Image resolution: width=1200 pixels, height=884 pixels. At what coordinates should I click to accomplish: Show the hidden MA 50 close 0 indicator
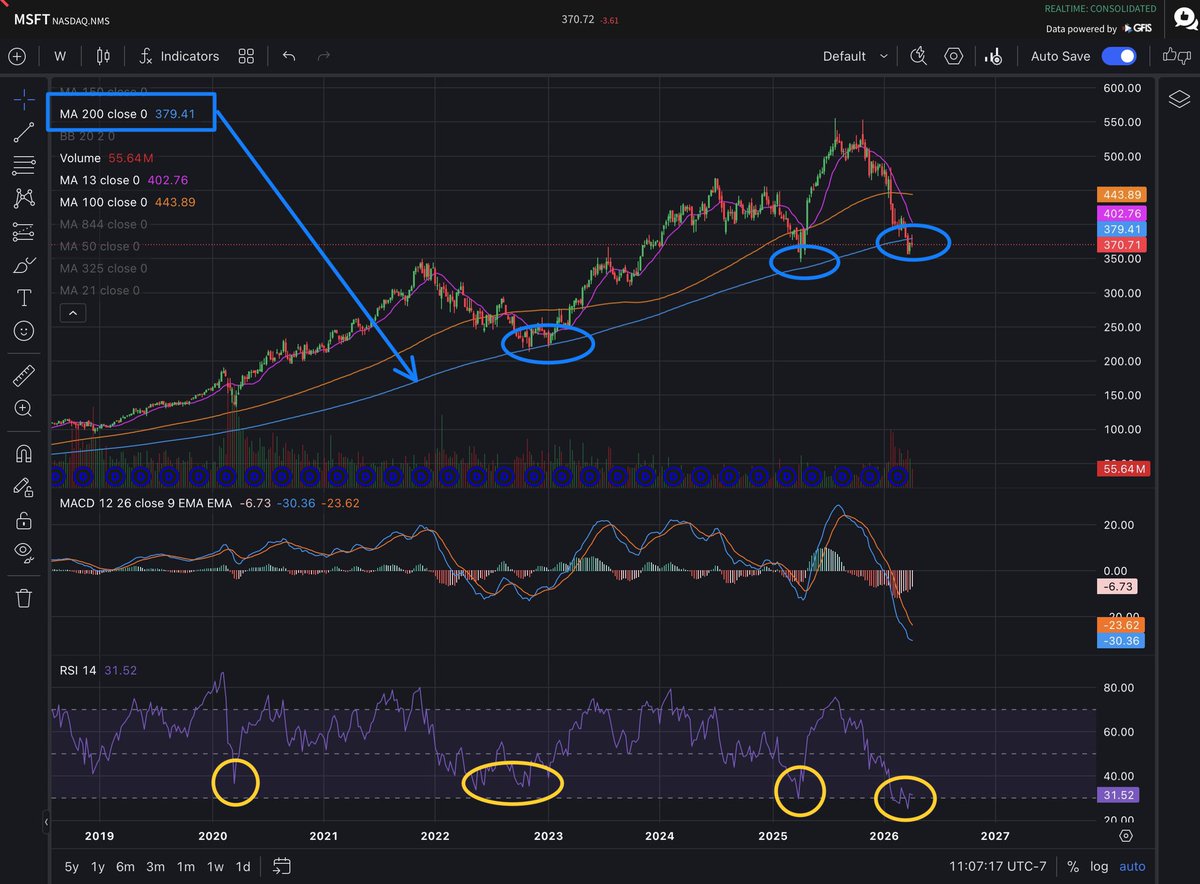[99, 246]
